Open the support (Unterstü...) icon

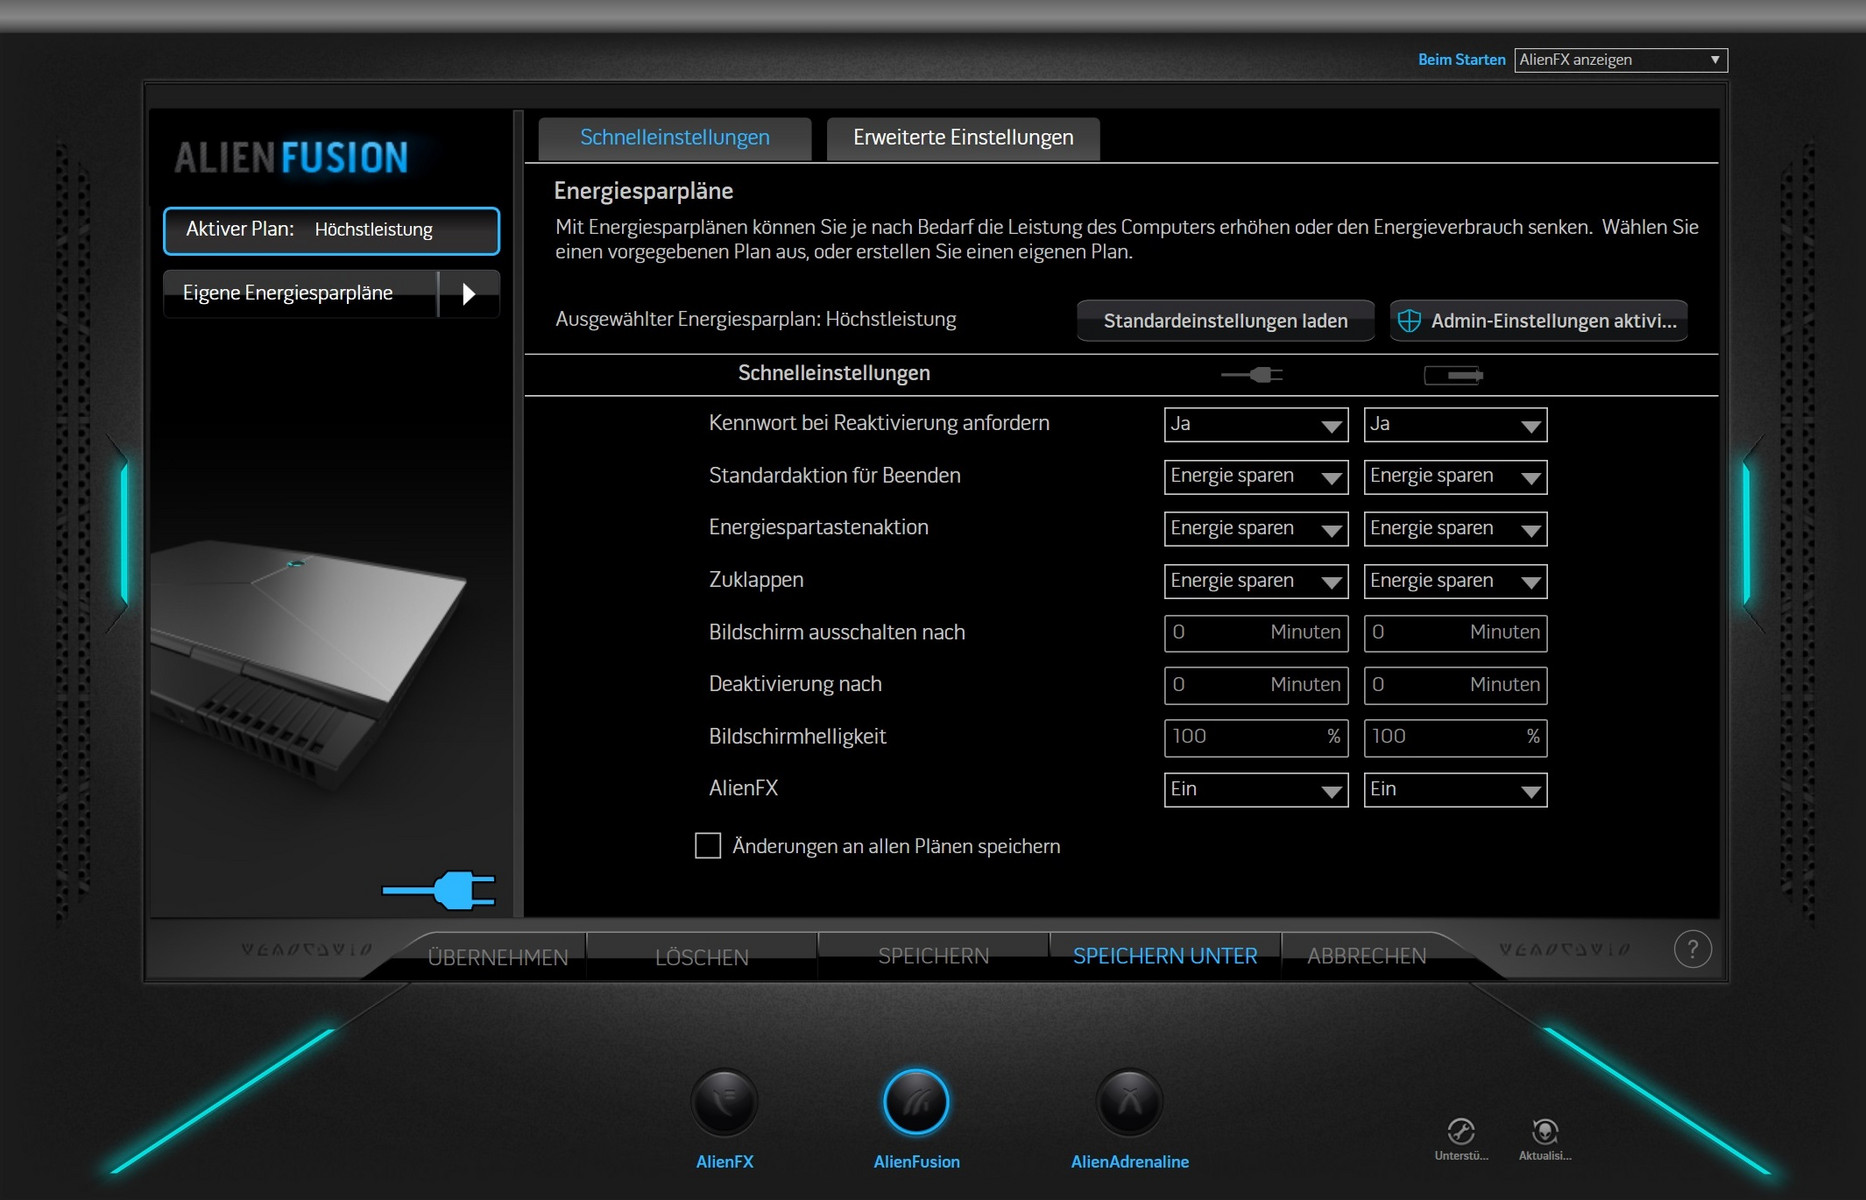(x=1461, y=1131)
